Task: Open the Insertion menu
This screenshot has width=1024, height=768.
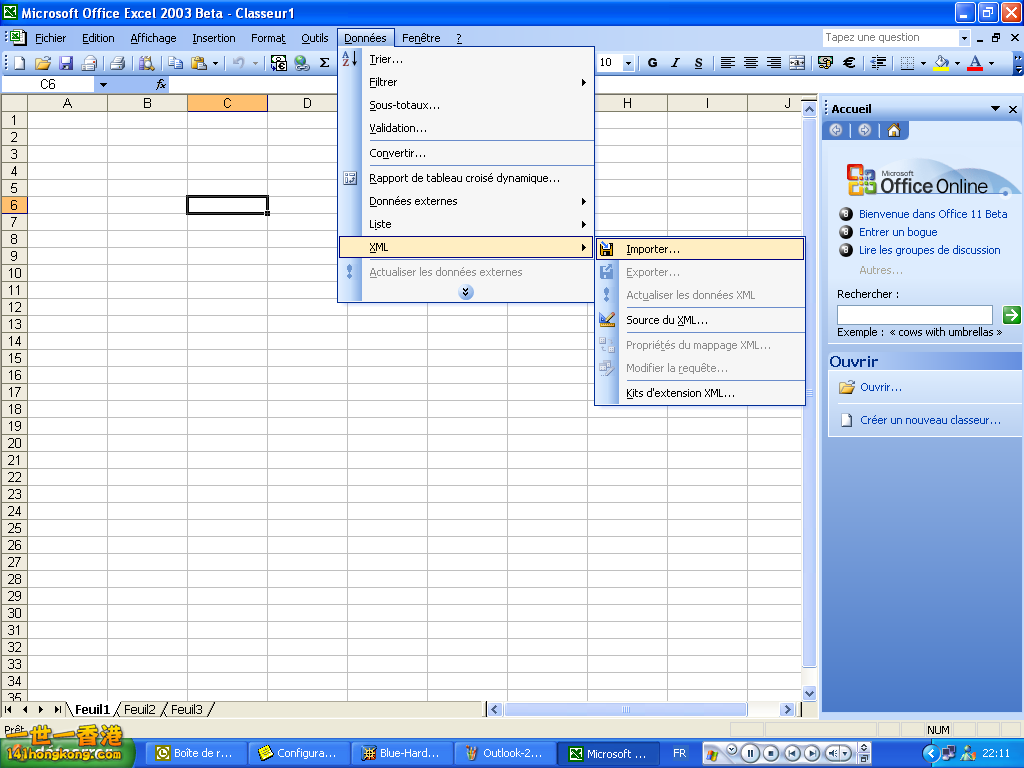Action: coord(214,38)
